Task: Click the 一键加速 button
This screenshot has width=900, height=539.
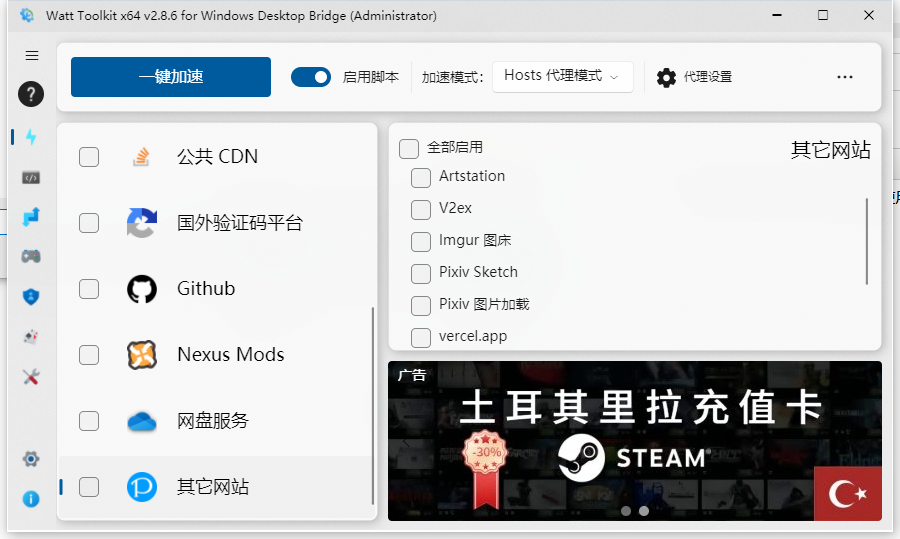Action: click(x=171, y=77)
